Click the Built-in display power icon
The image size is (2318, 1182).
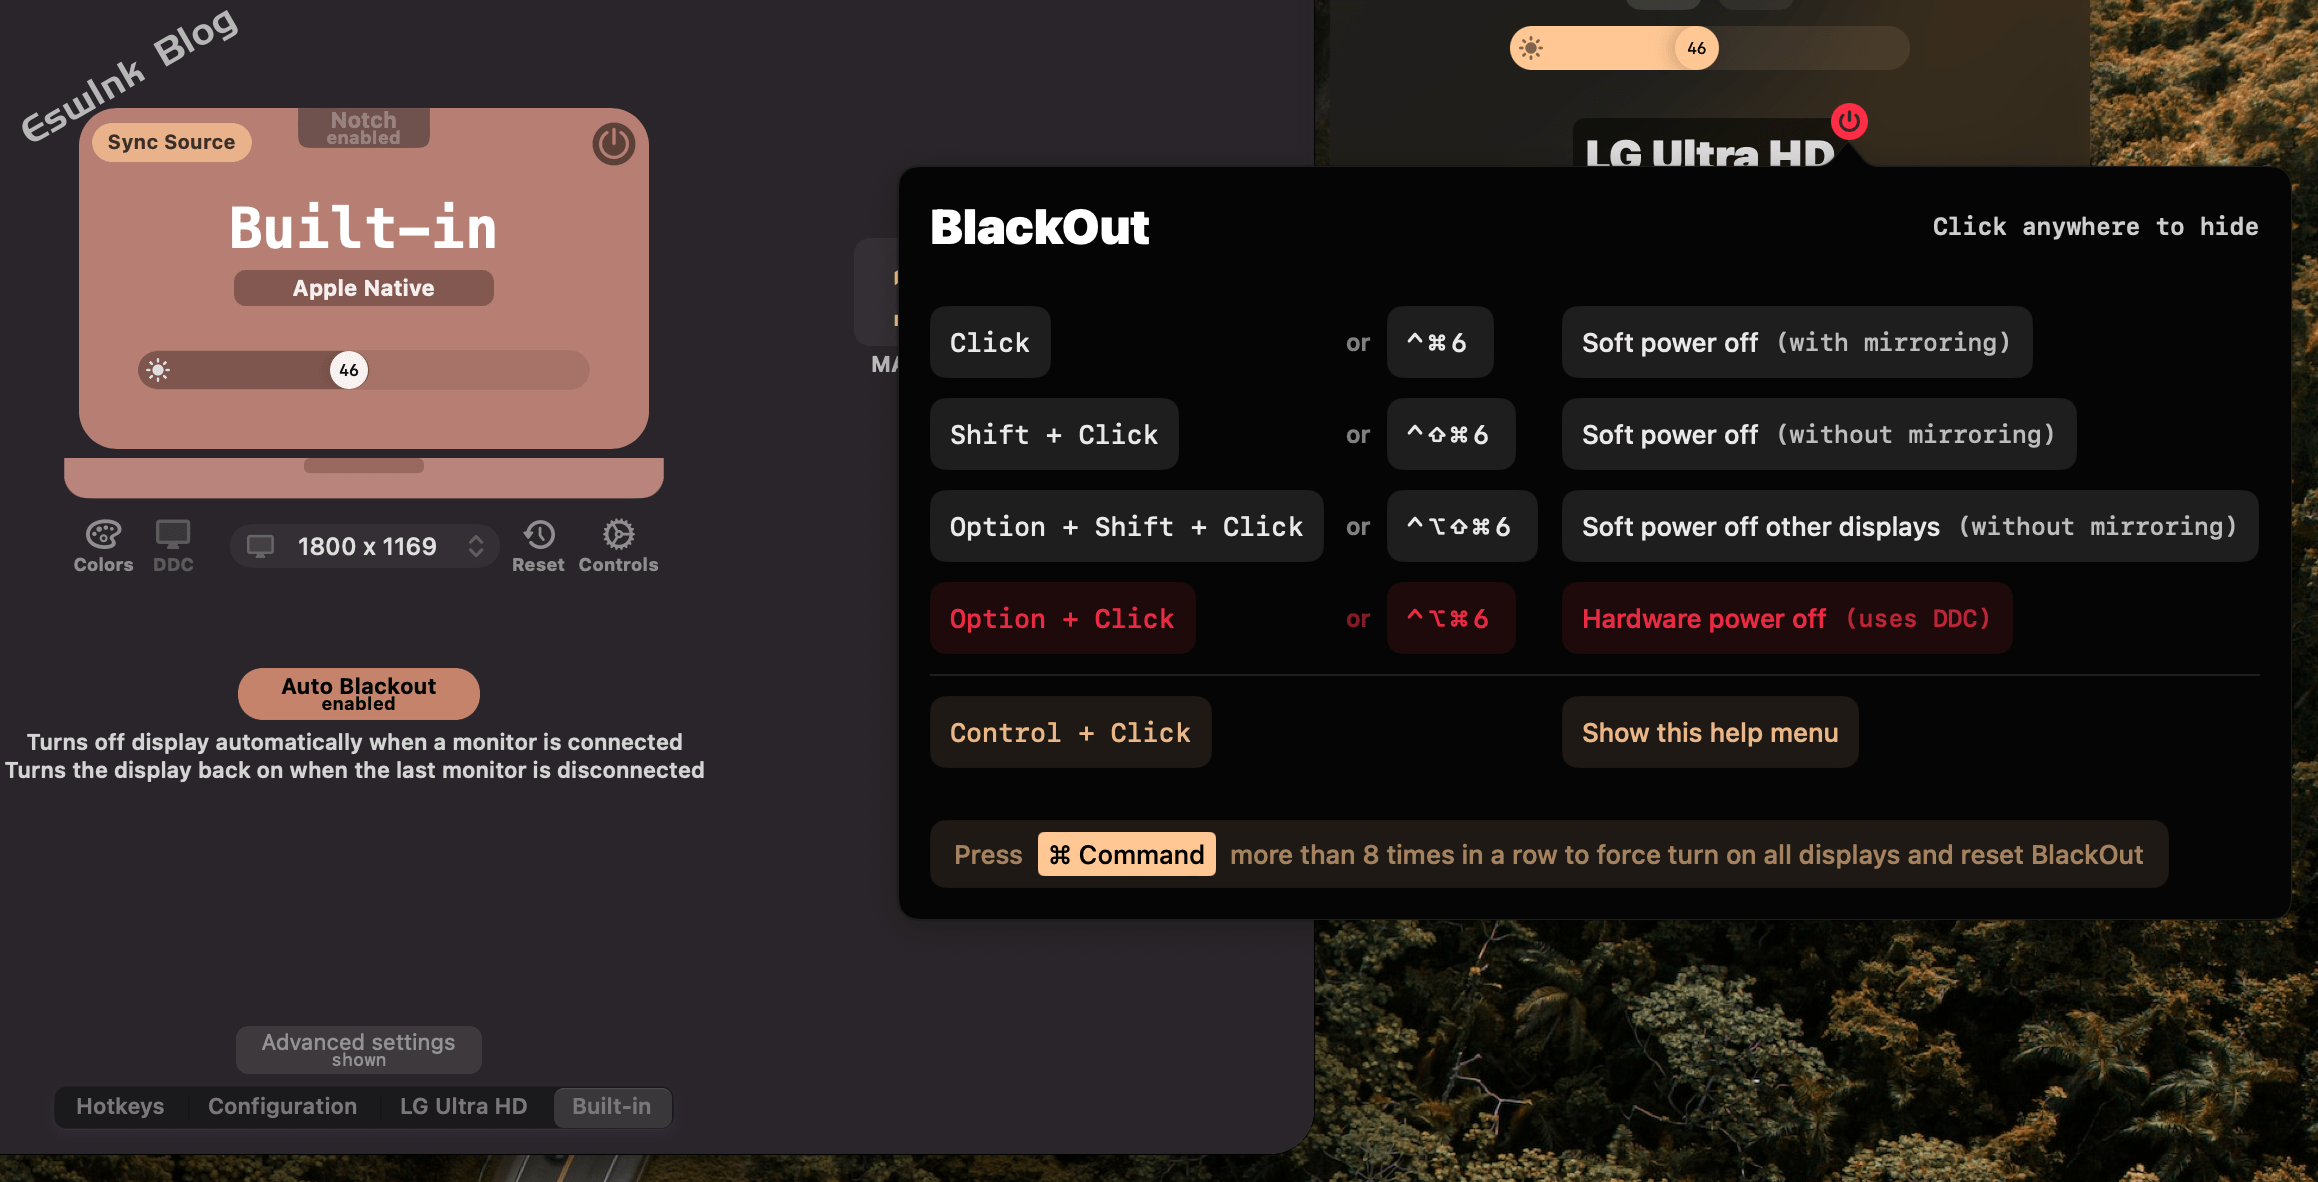point(613,144)
